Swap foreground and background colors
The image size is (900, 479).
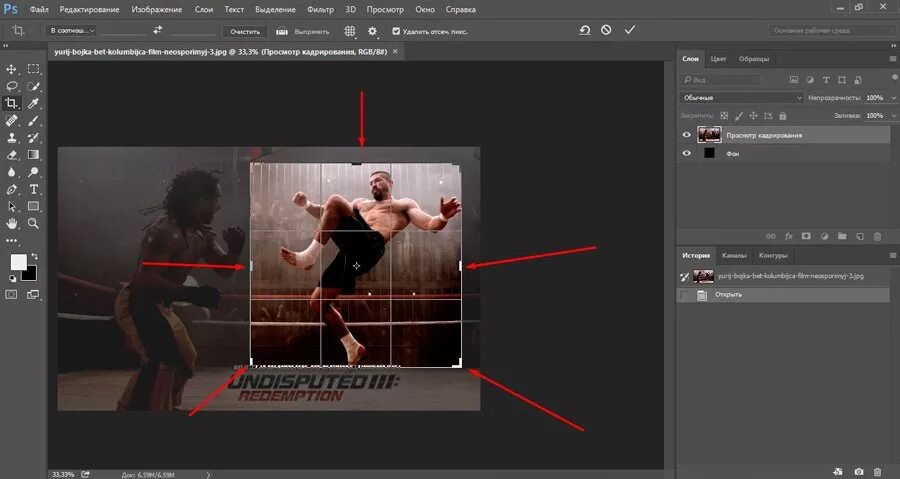pyautogui.click(x=34, y=256)
